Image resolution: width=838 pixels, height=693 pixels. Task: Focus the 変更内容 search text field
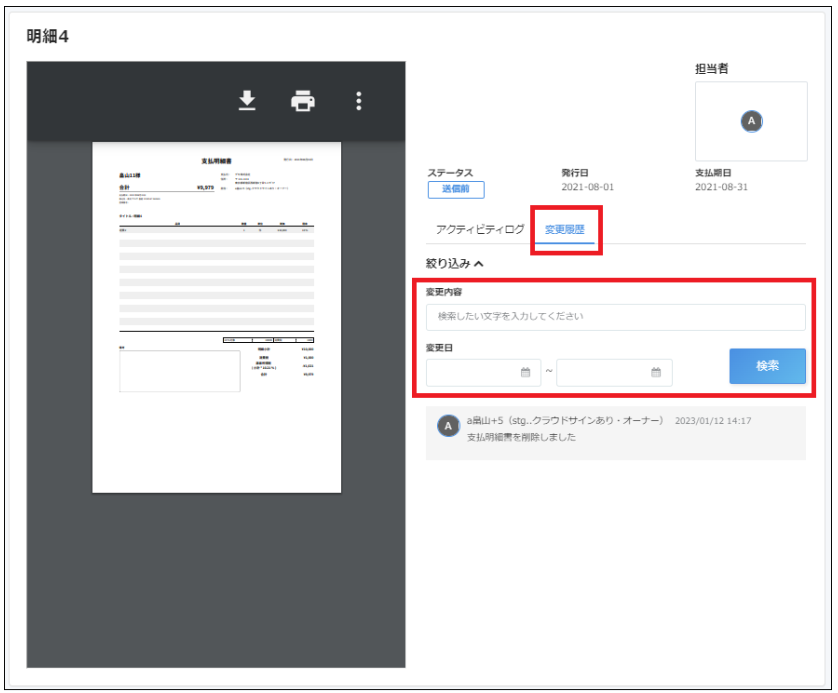click(x=616, y=317)
